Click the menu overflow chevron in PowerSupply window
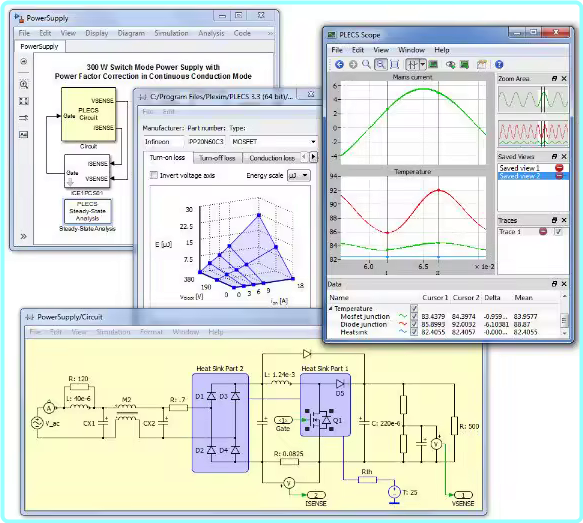The width and height of the screenshot is (583, 523). point(270,33)
